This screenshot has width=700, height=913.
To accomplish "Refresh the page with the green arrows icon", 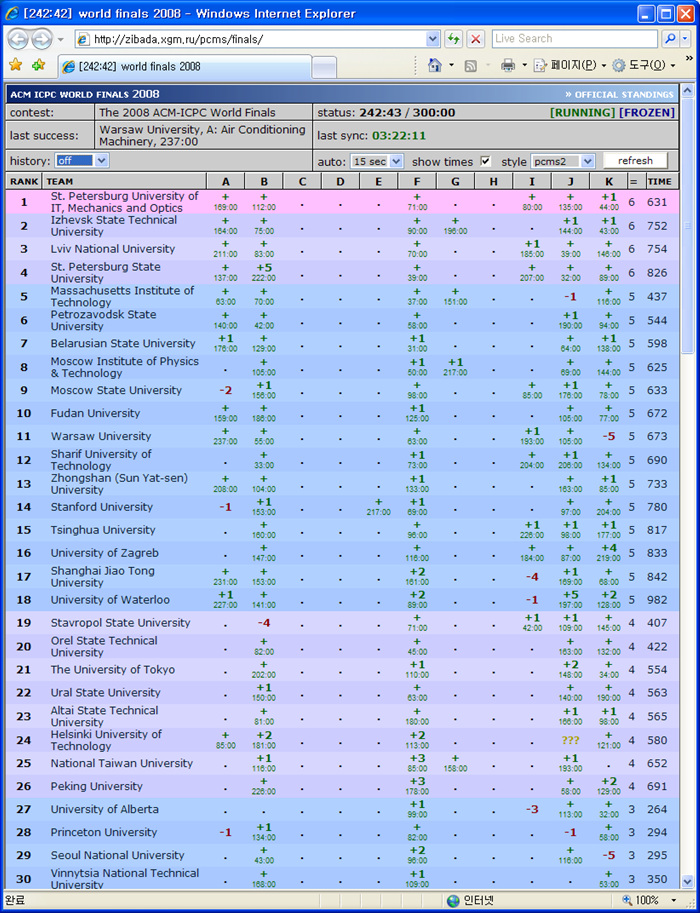I will pos(453,39).
